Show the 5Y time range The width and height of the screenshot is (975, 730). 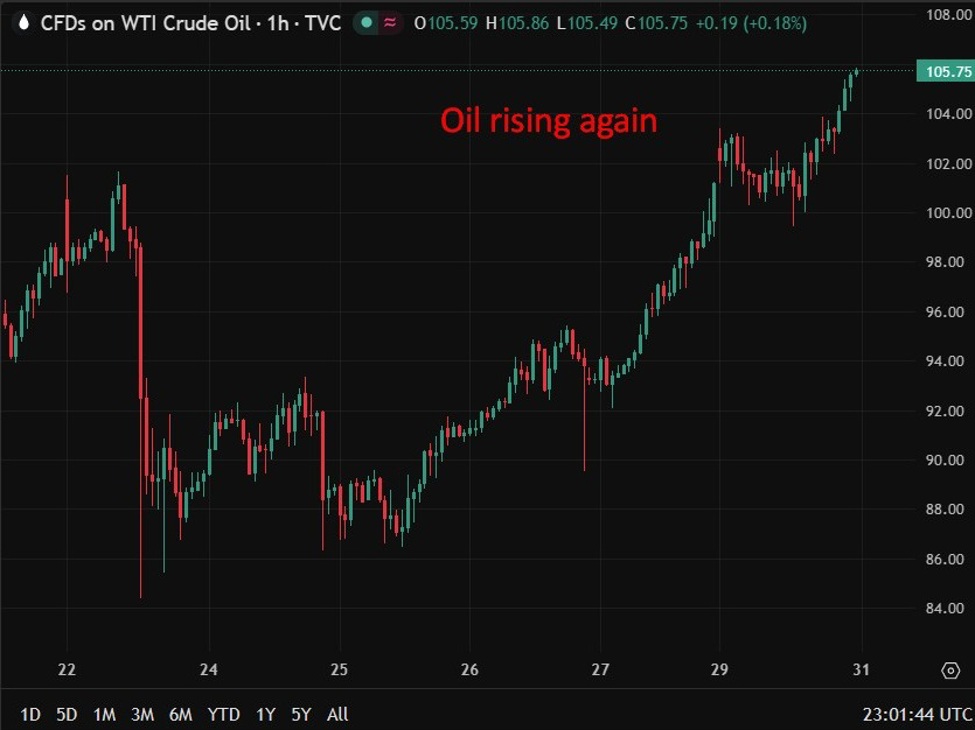click(x=301, y=714)
